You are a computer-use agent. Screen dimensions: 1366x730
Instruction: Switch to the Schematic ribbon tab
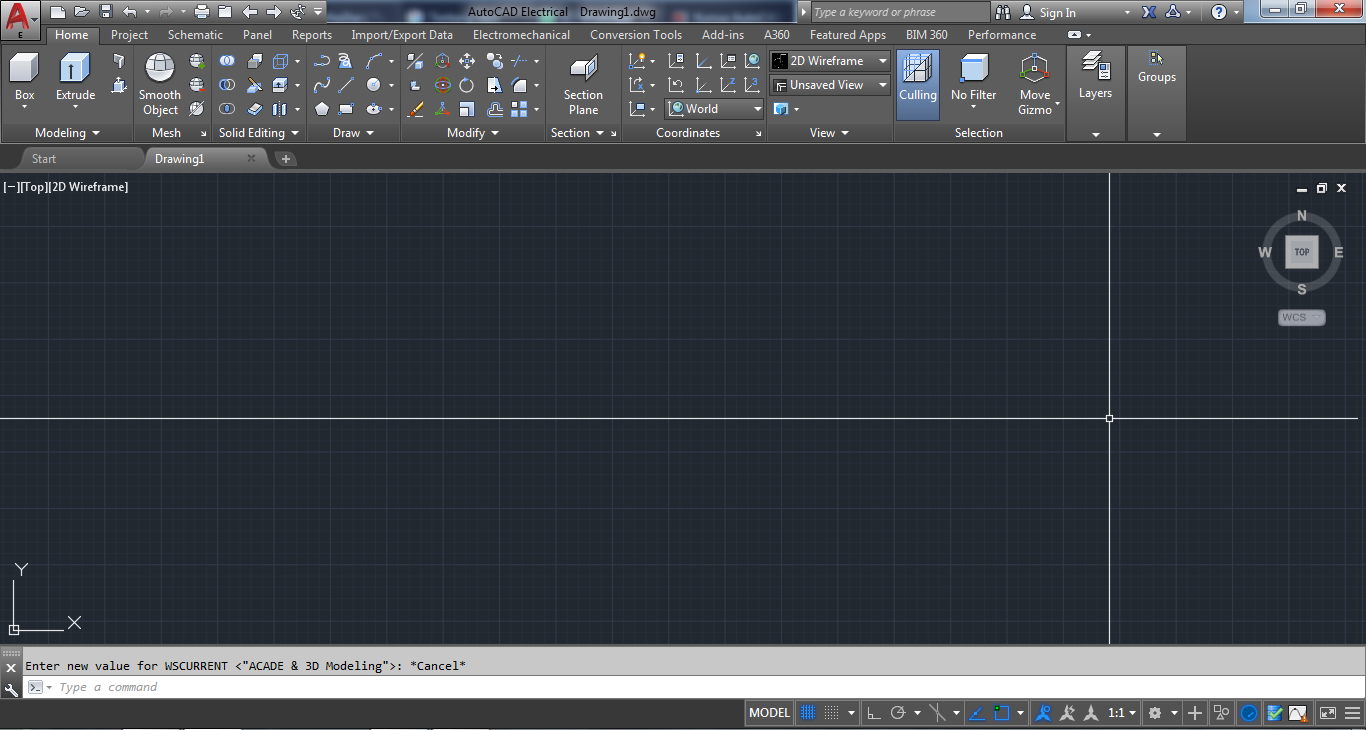click(x=194, y=34)
